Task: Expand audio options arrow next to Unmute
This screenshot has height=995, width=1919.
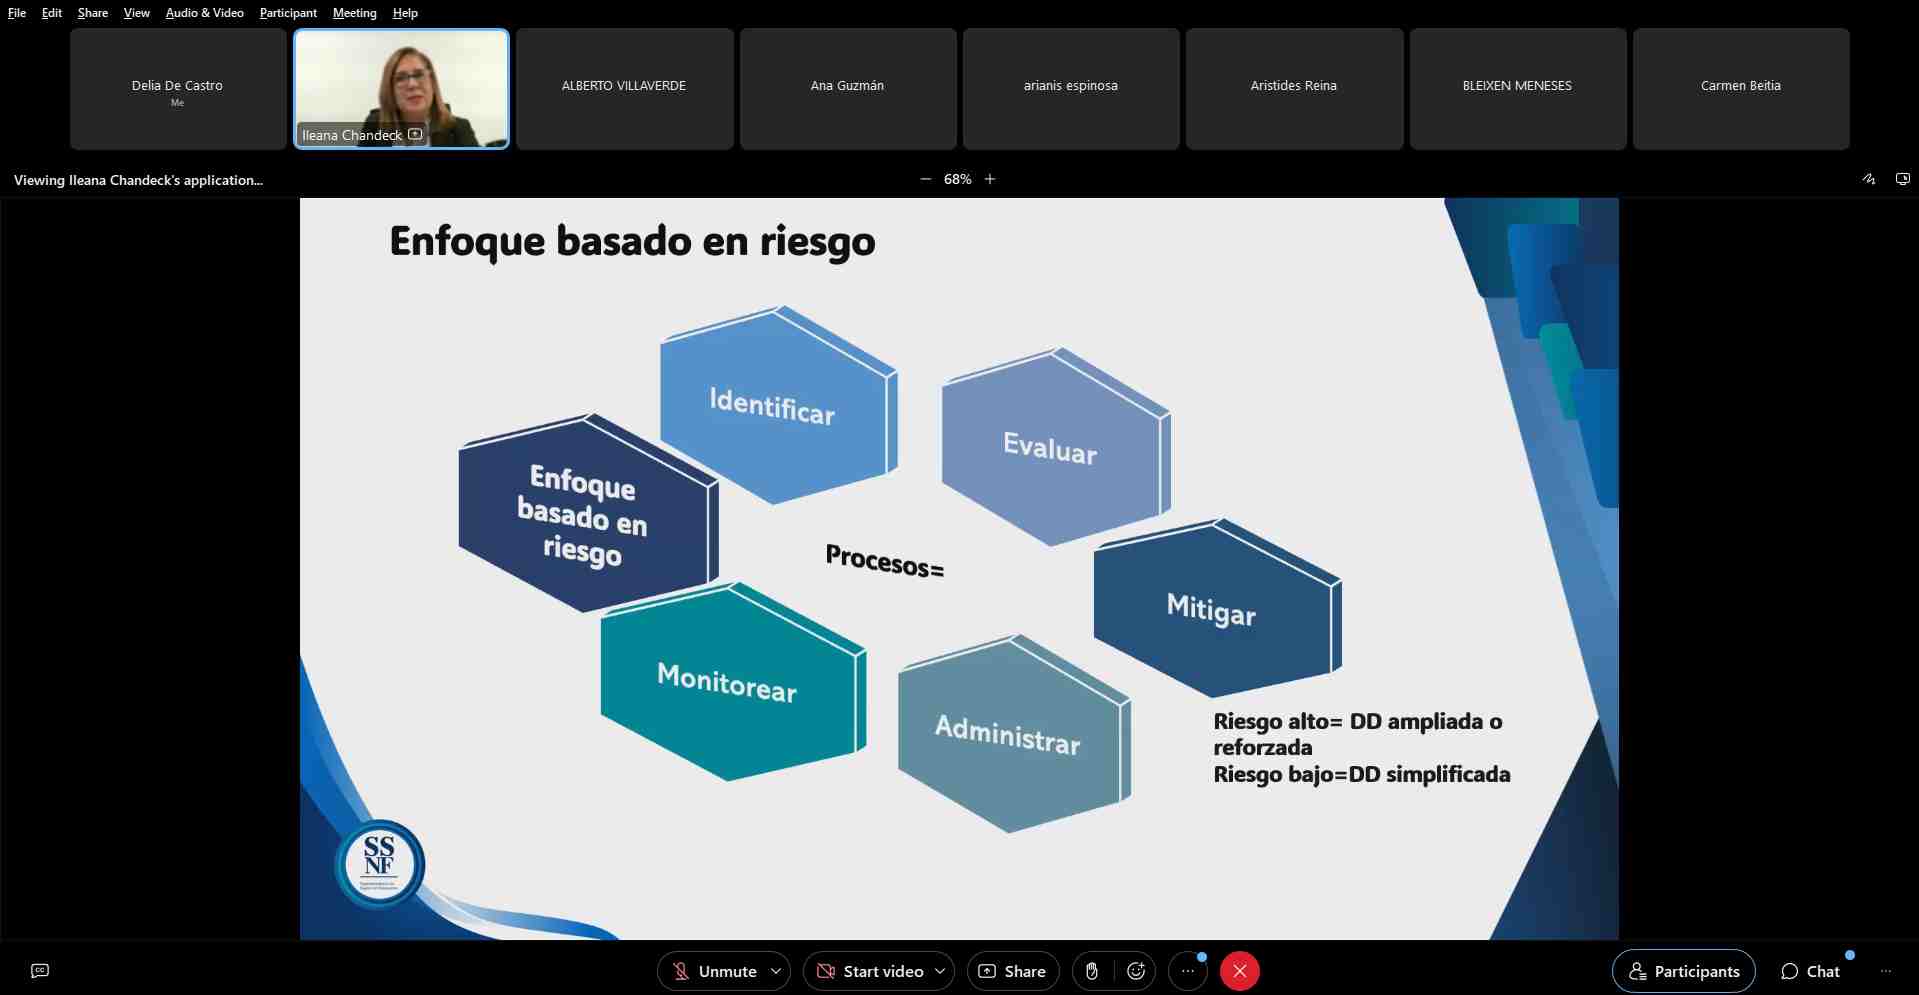Action: coord(776,971)
